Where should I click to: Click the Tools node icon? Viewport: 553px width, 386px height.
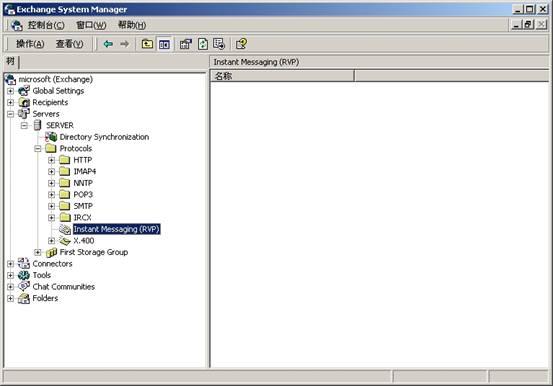click(24, 275)
